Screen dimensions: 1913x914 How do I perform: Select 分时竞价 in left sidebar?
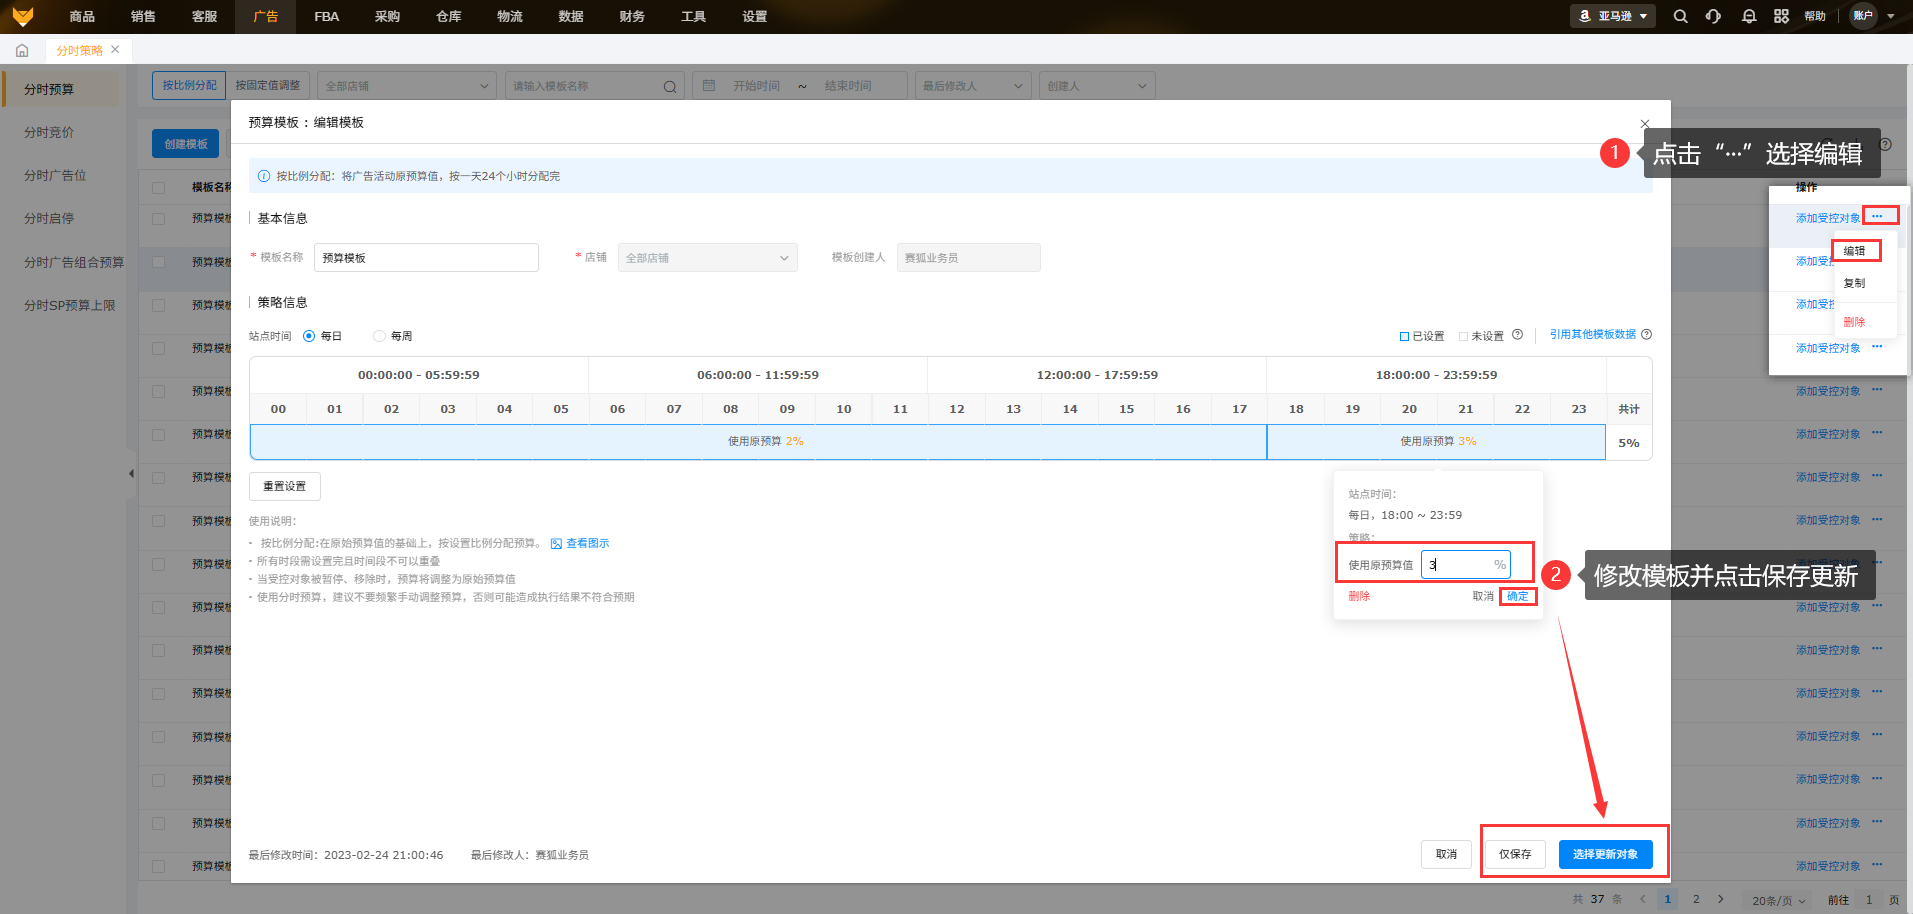[49, 132]
